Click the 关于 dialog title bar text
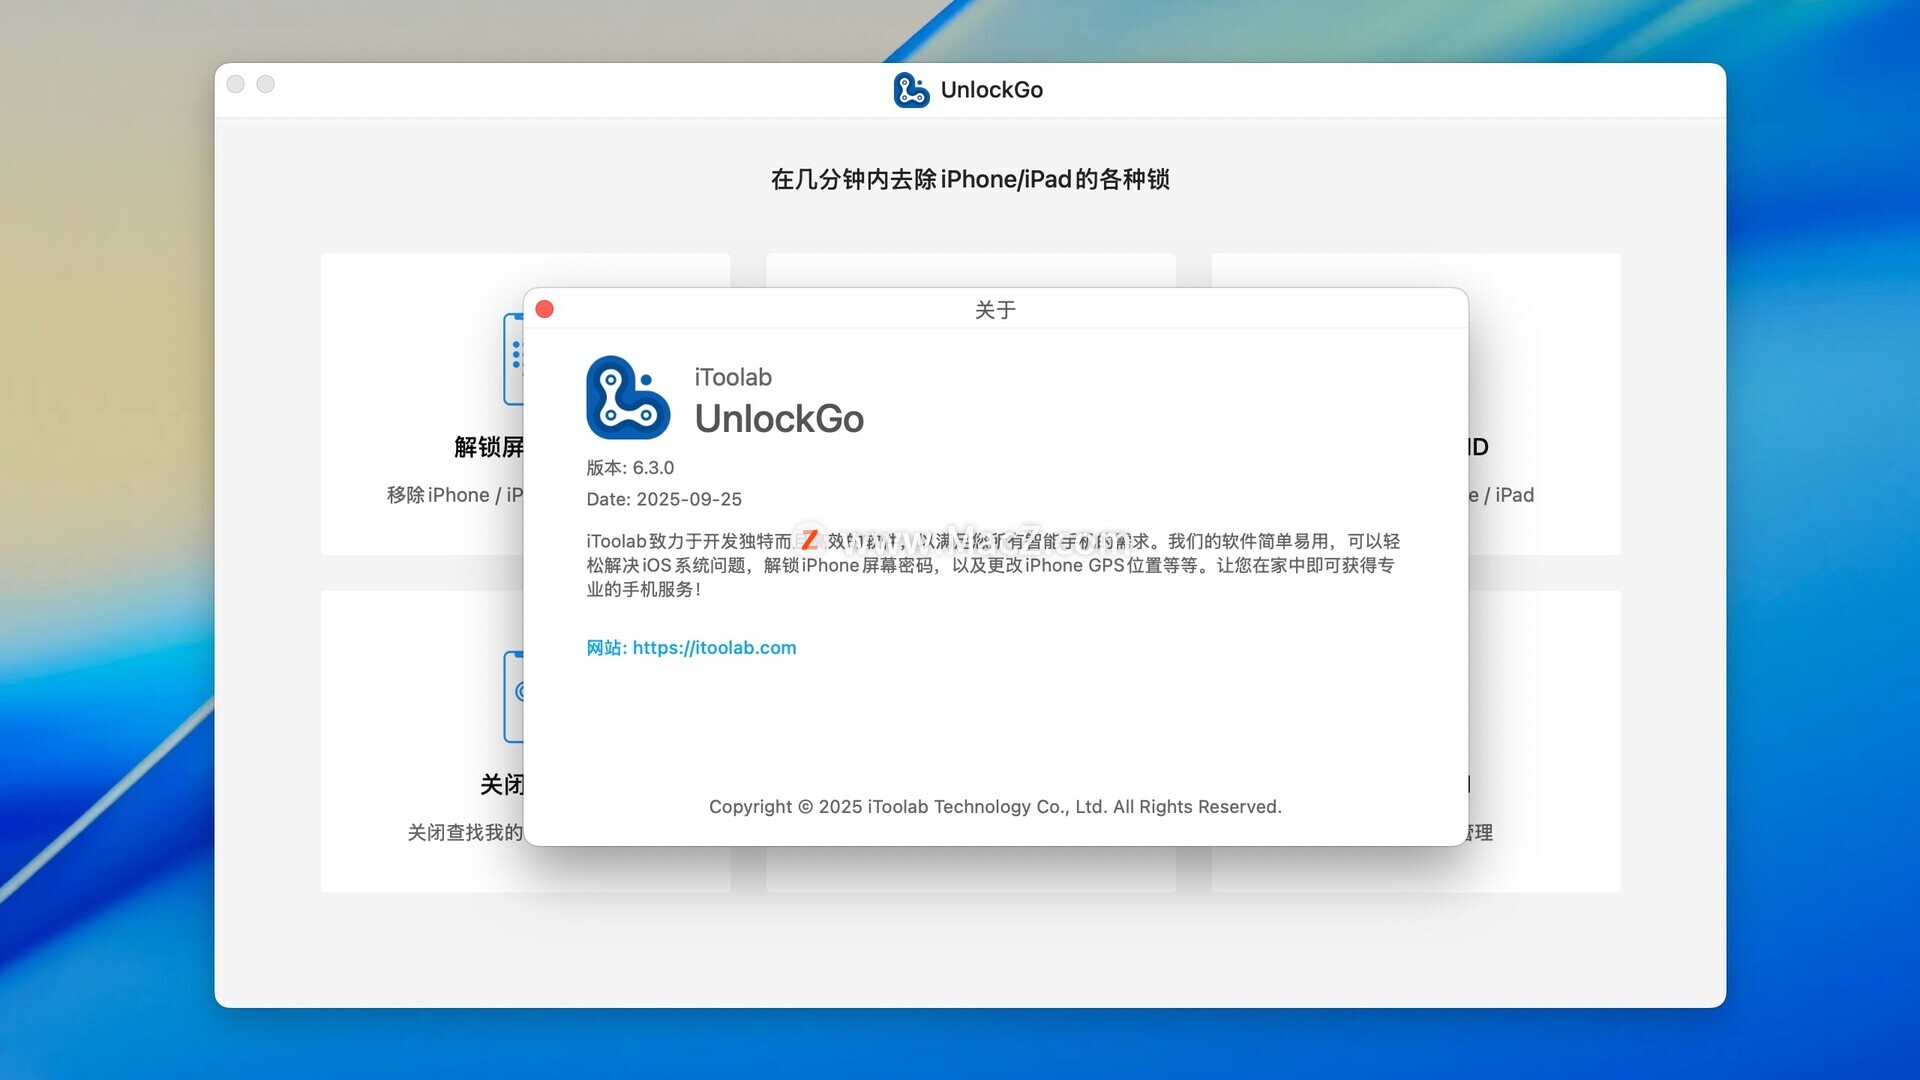The height and width of the screenshot is (1080, 1920). pos(995,310)
